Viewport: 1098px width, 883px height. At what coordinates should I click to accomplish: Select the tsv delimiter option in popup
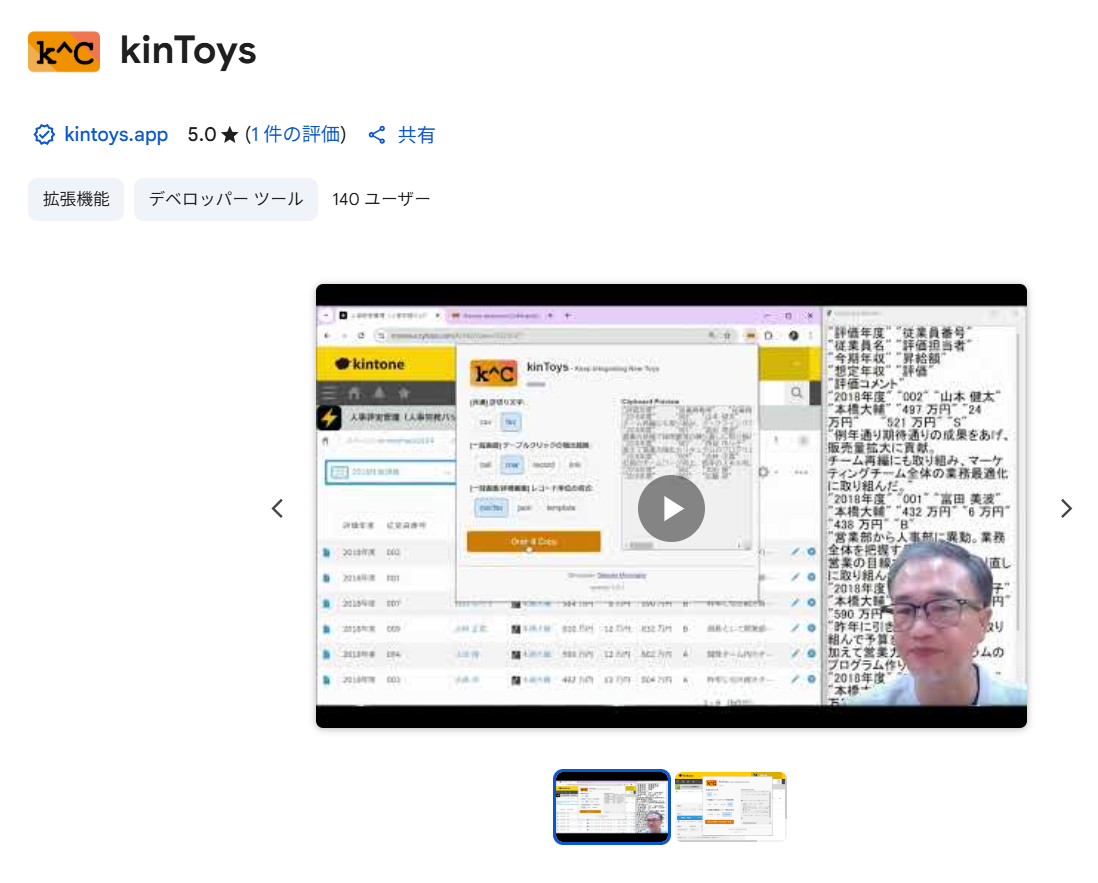(511, 423)
